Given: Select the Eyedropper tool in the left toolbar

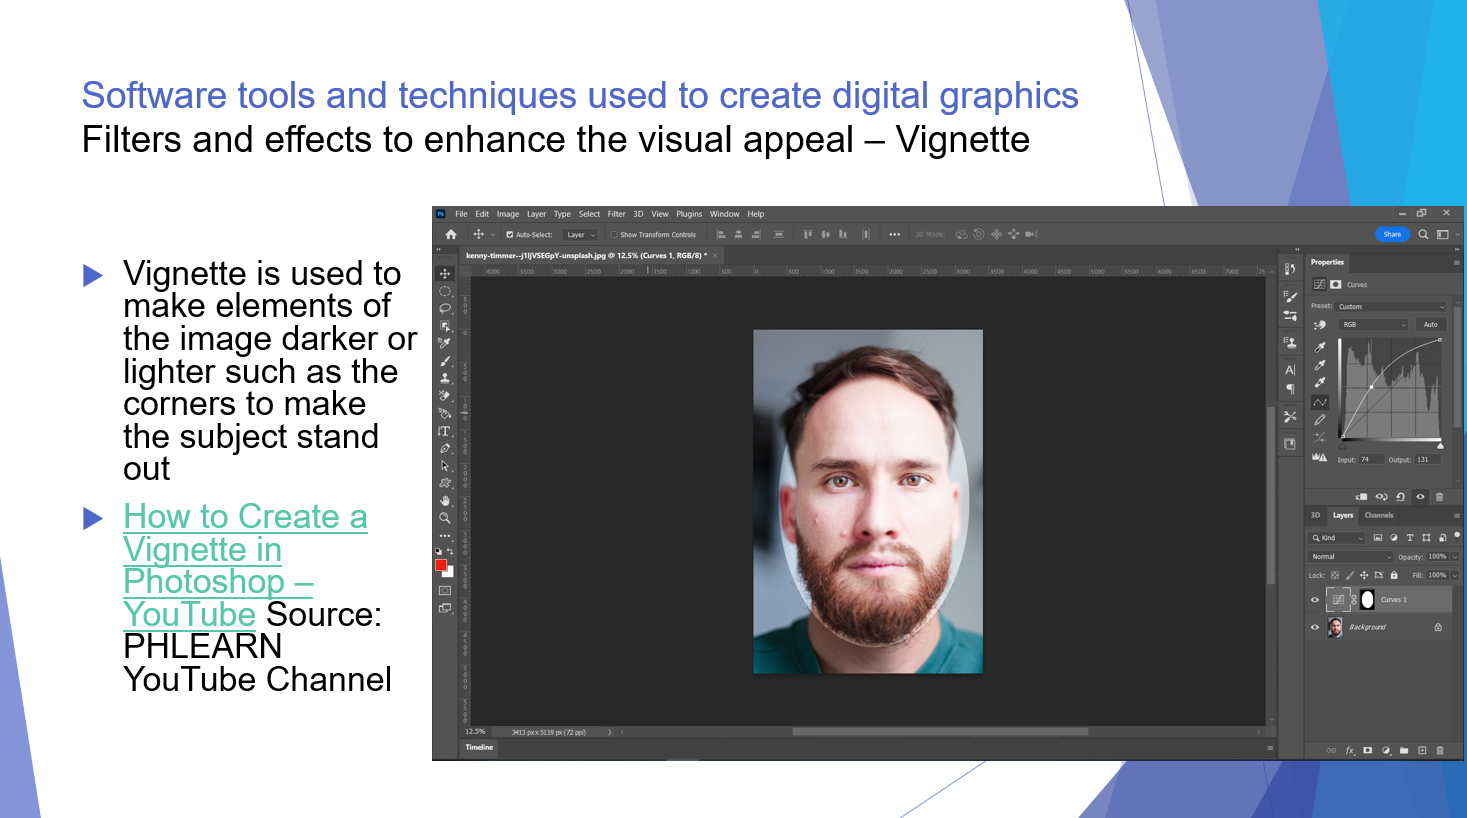Looking at the screenshot, I should point(445,343).
